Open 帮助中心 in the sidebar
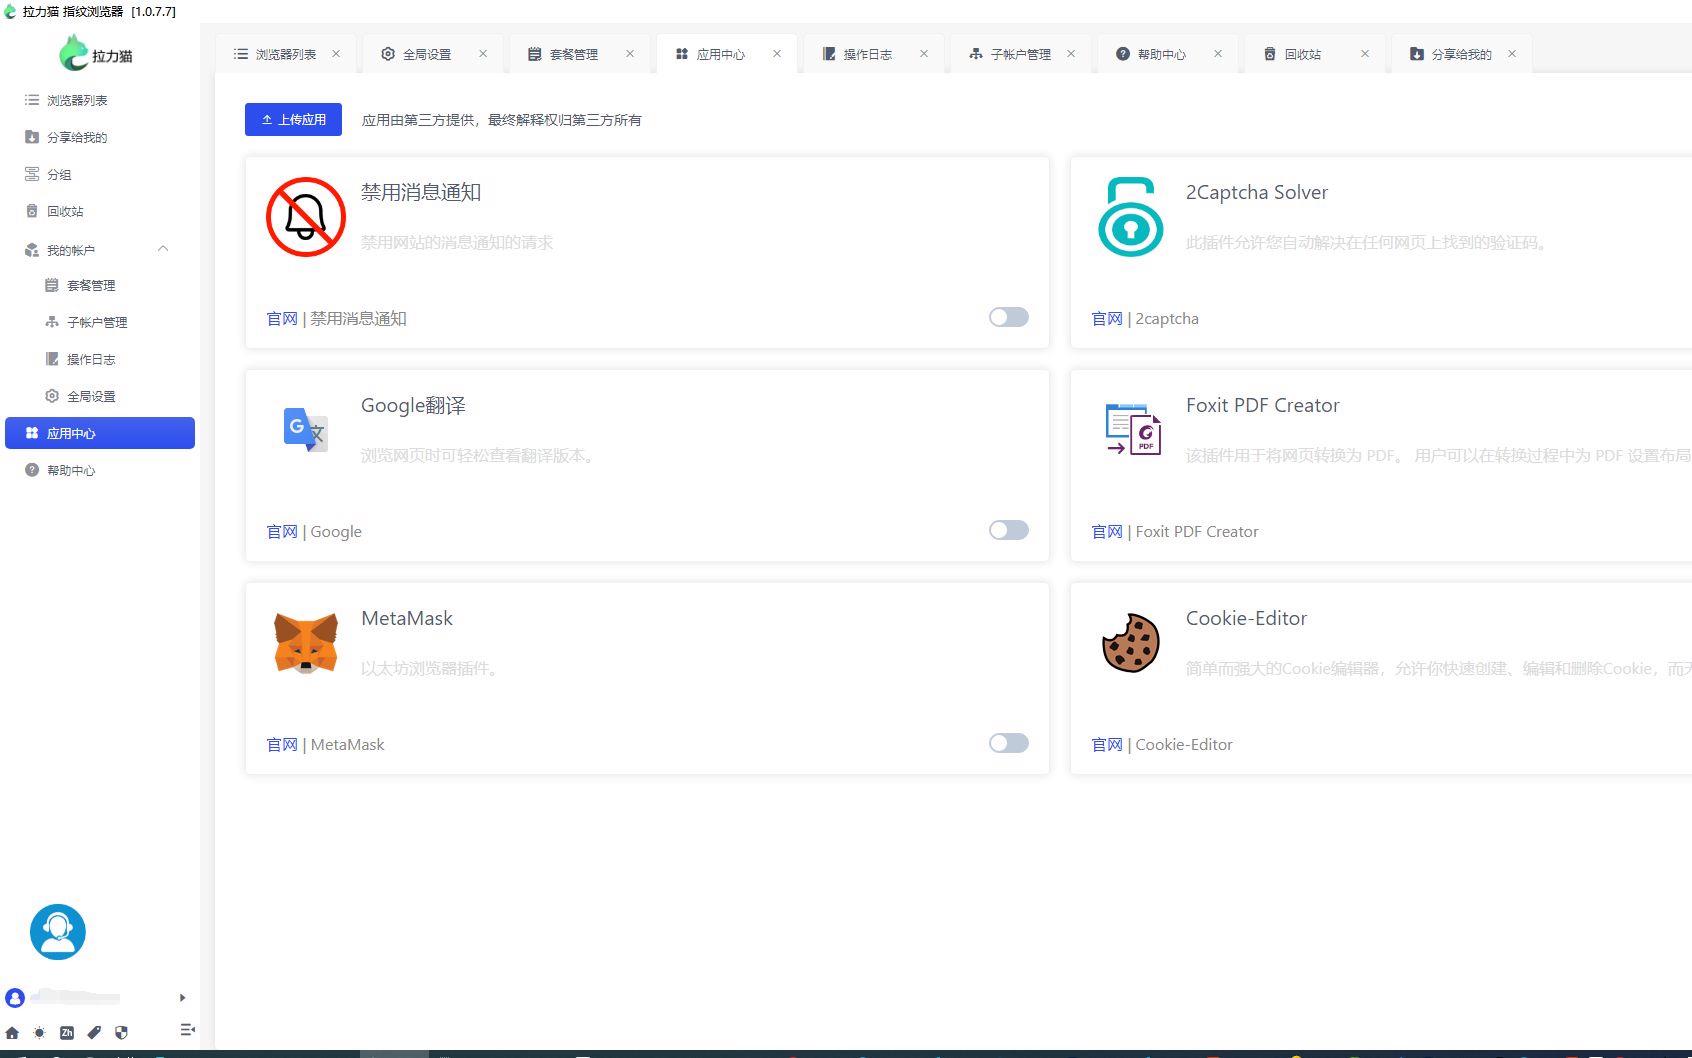The image size is (1692, 1058). pyautogui.click(x=100, y=470)
